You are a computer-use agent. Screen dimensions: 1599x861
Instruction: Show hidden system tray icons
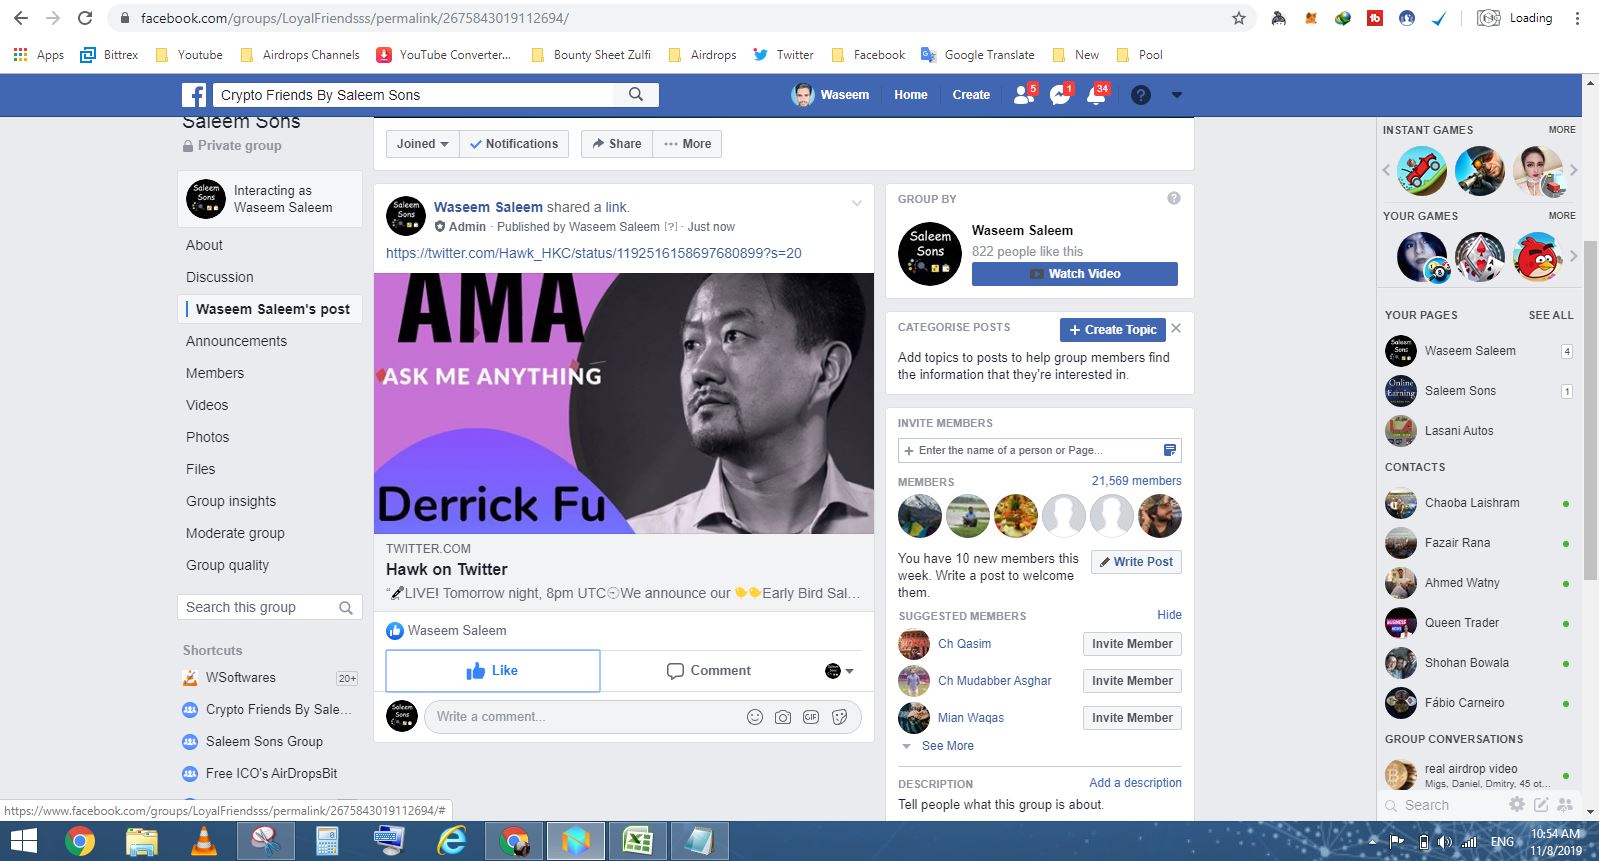[x=1373, y=842]
